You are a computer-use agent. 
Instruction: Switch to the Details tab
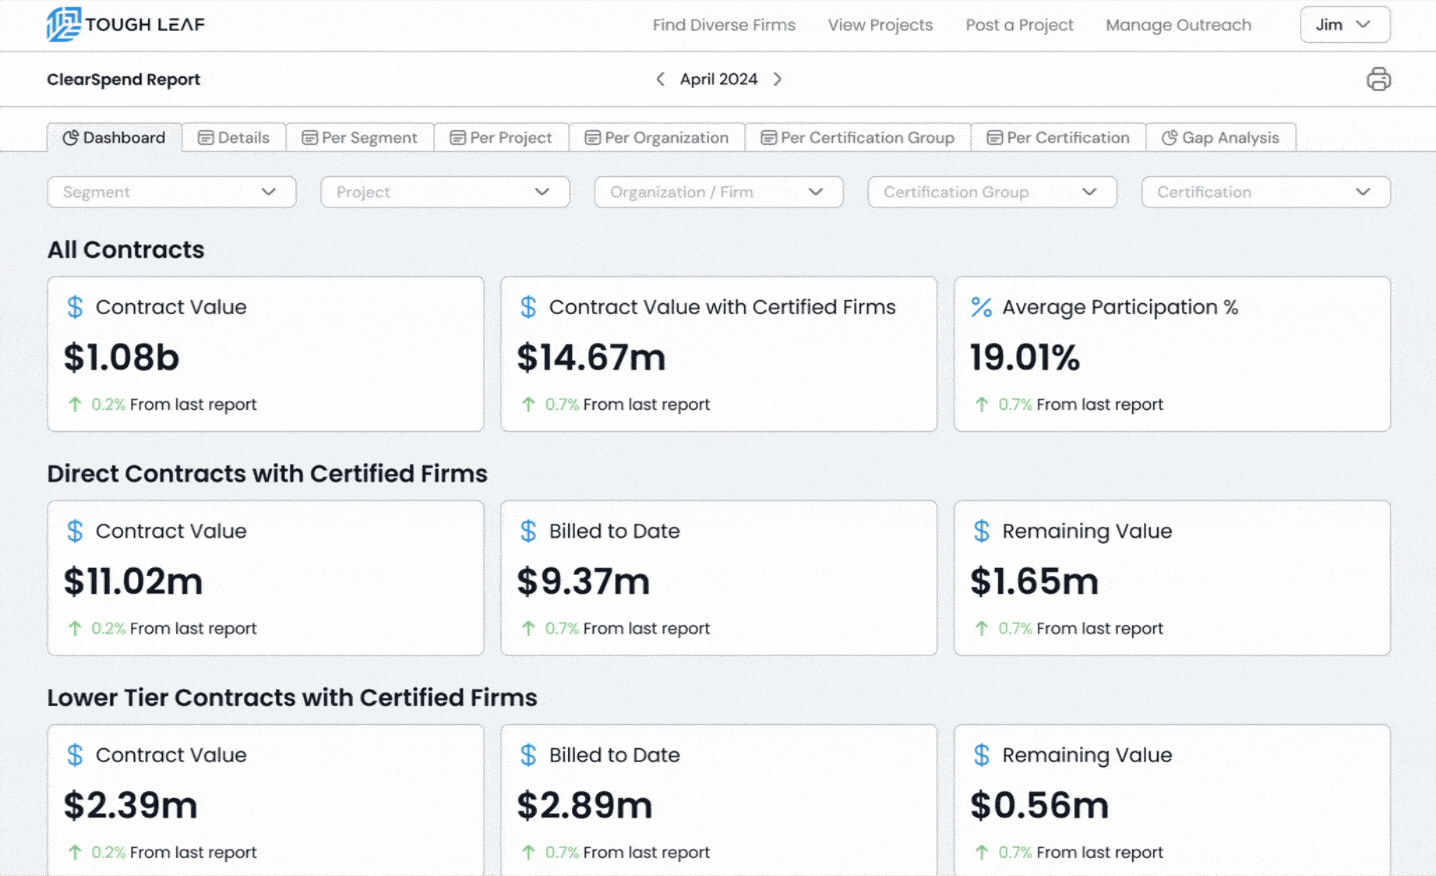(234, 138)
